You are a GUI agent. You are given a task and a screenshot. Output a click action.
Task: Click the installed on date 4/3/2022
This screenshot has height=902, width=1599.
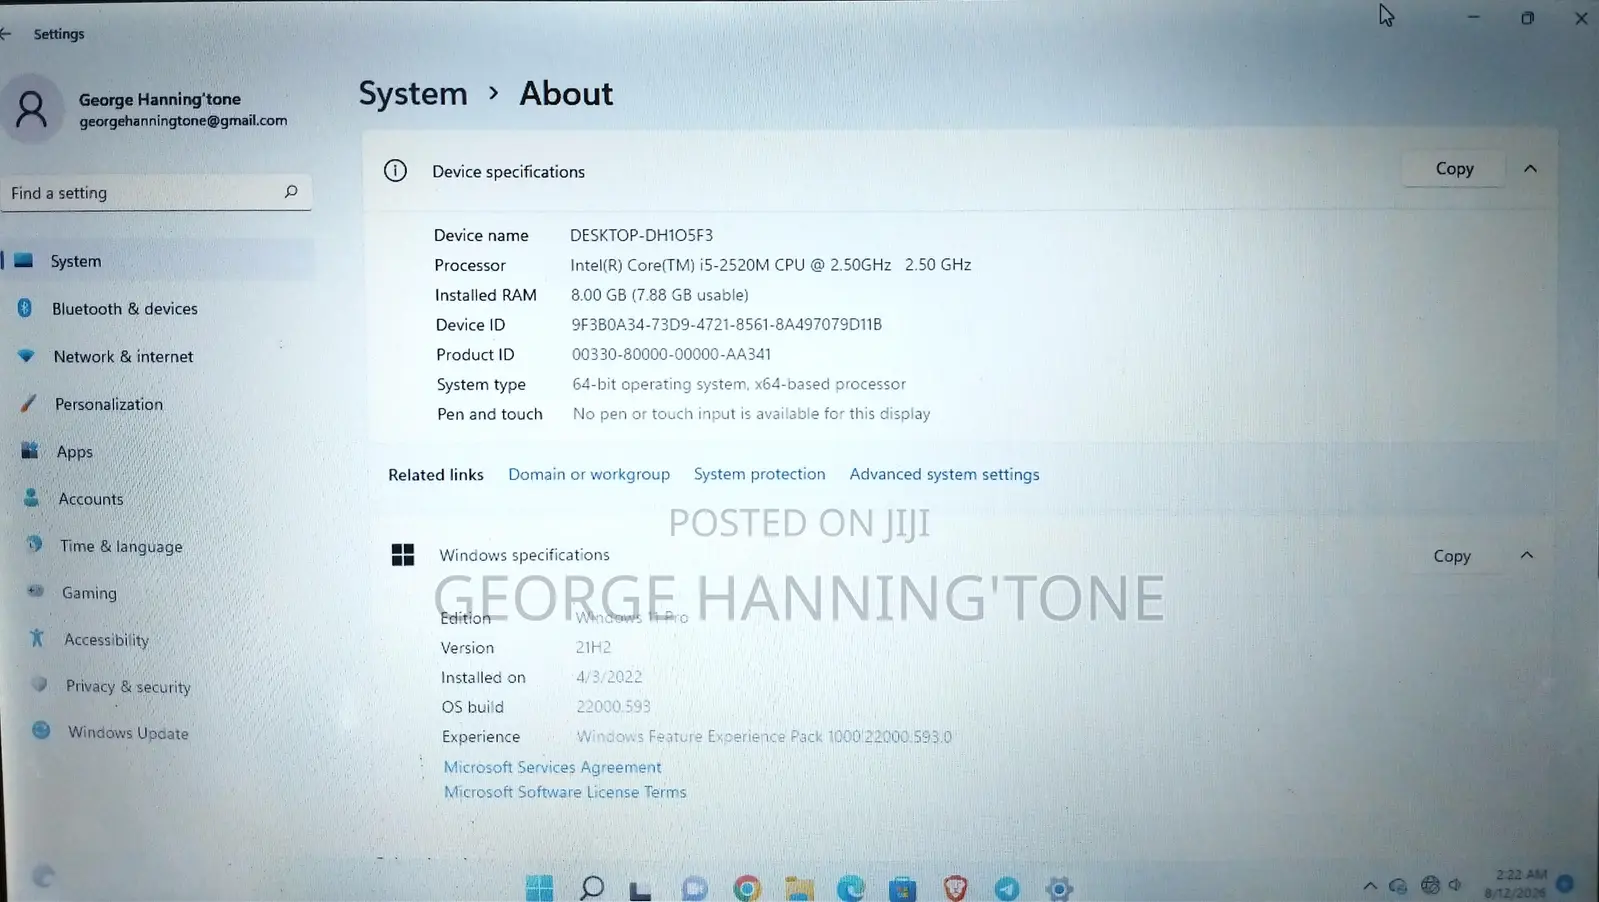[609, 677]
